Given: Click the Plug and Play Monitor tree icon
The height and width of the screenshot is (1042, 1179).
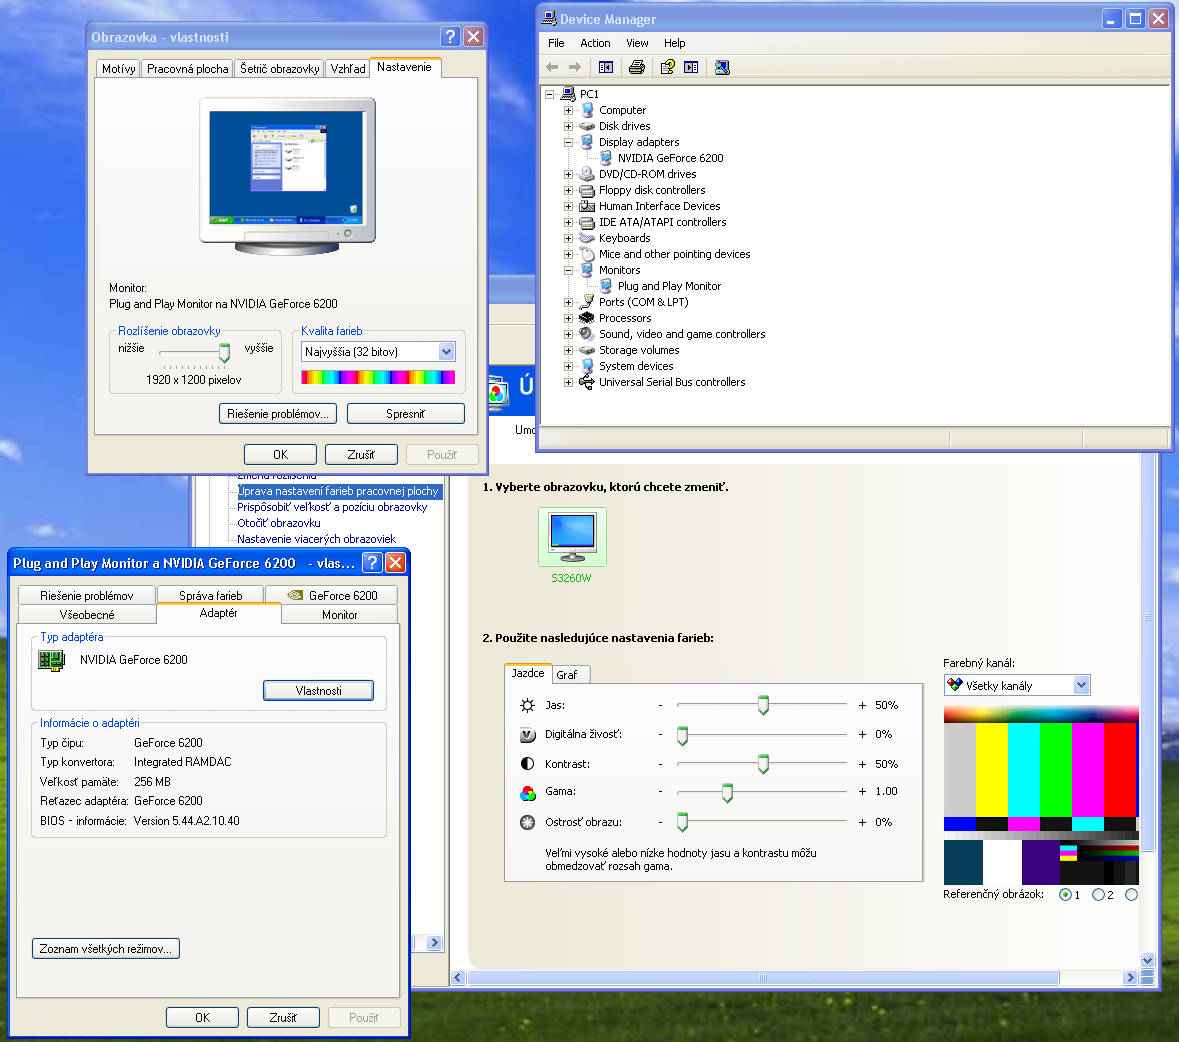Looking at the screenshot, I should pos(606,286).
